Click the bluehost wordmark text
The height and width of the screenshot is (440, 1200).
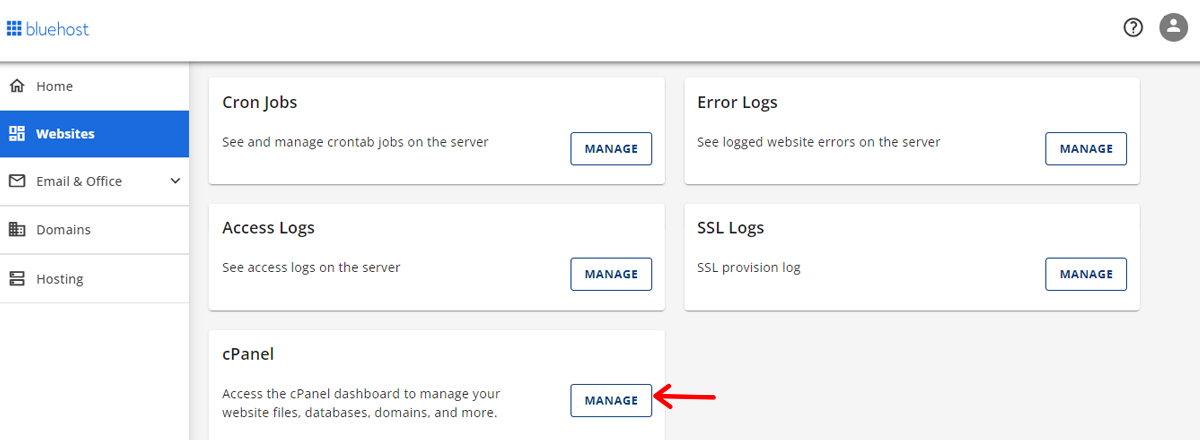coord(57,29)
